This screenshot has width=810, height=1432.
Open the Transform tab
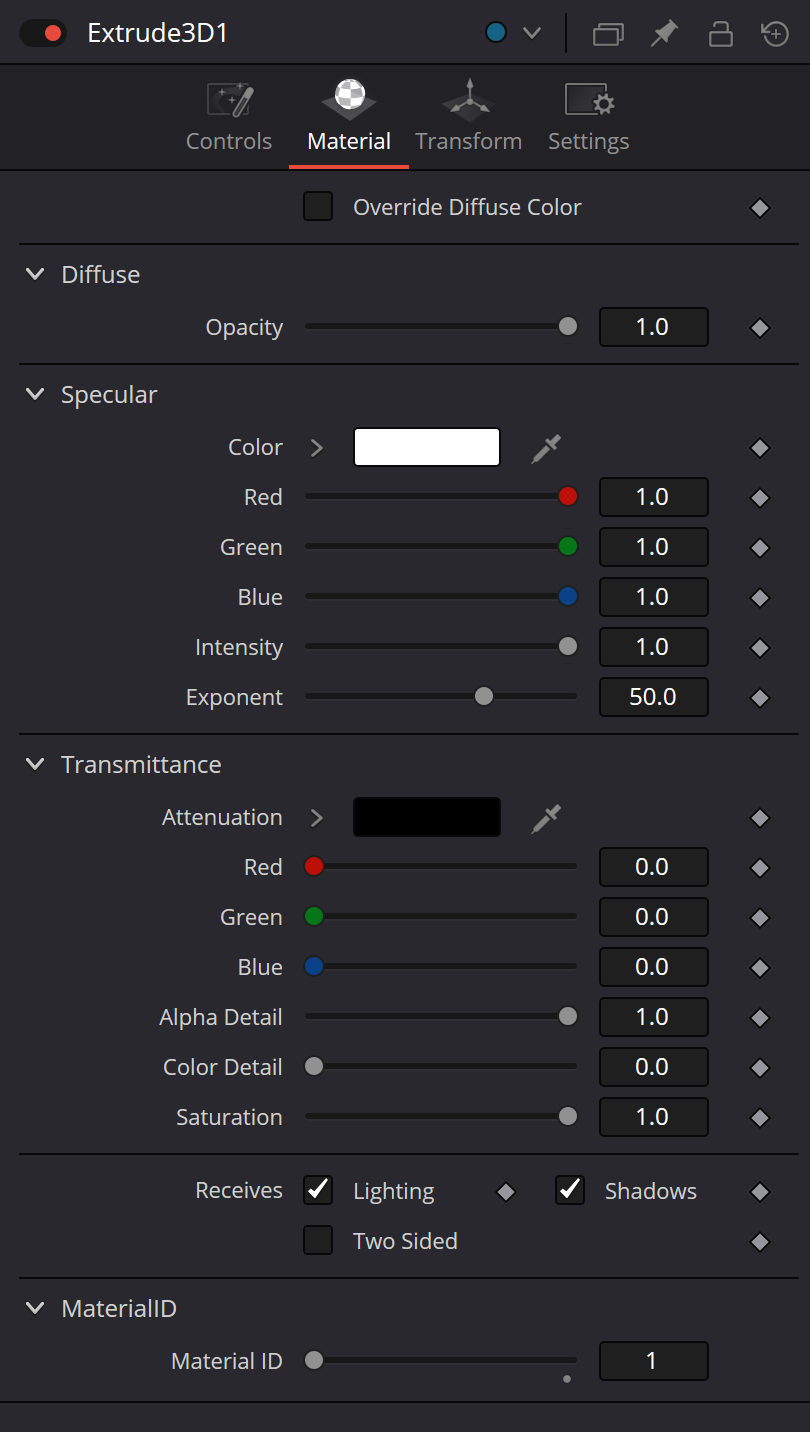(x=469, y=118)
